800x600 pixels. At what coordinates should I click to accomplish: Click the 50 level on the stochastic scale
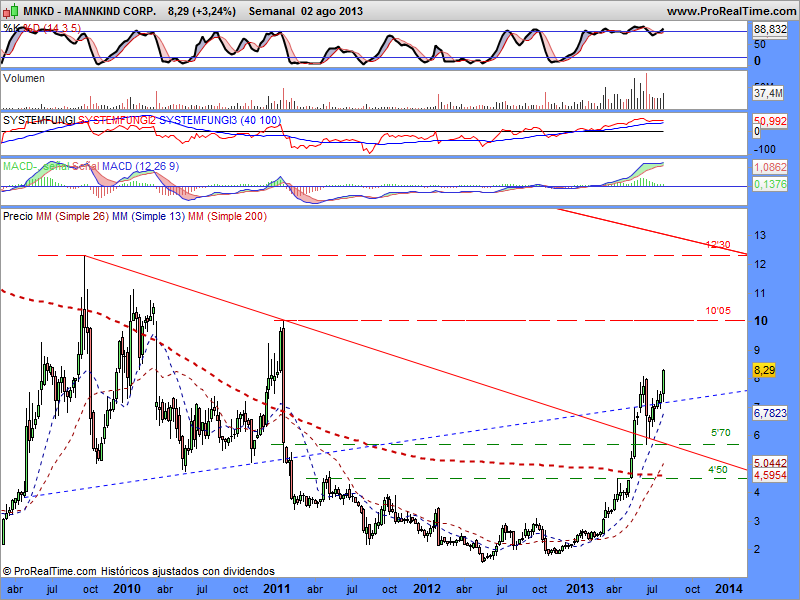[760, 44]
